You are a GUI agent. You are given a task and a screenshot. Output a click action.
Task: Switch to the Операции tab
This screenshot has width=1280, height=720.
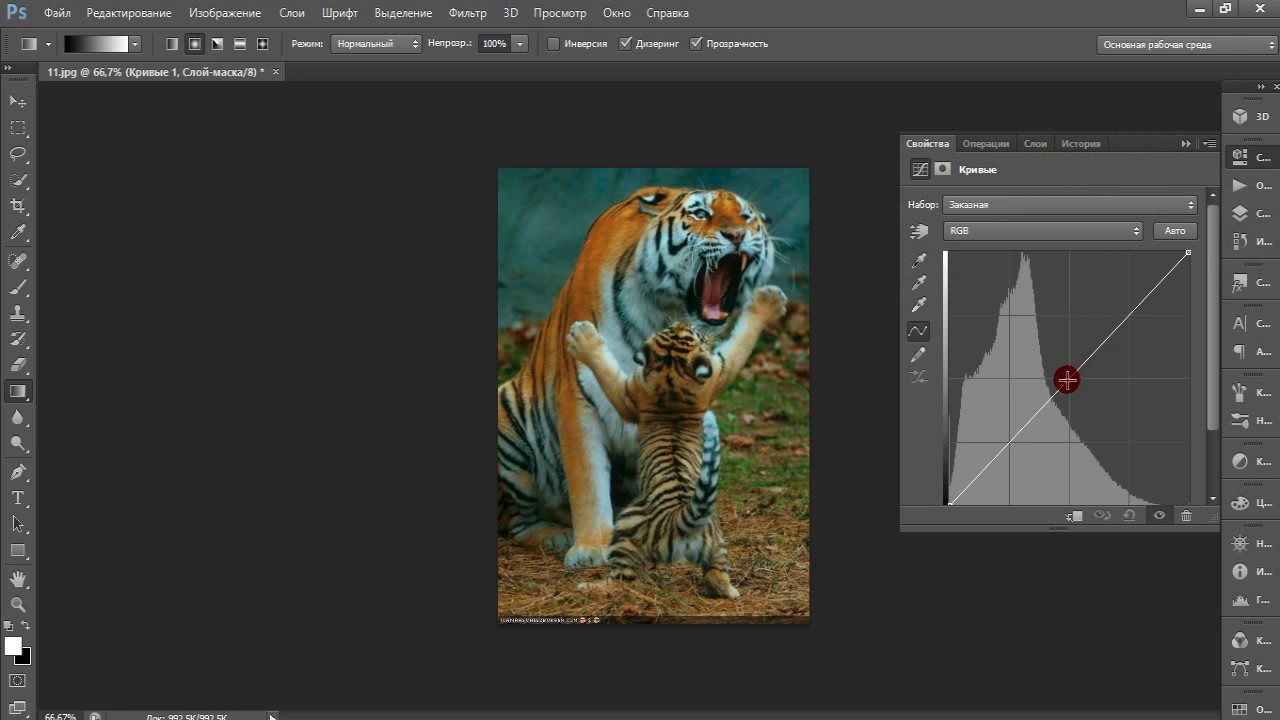(986, 144)
